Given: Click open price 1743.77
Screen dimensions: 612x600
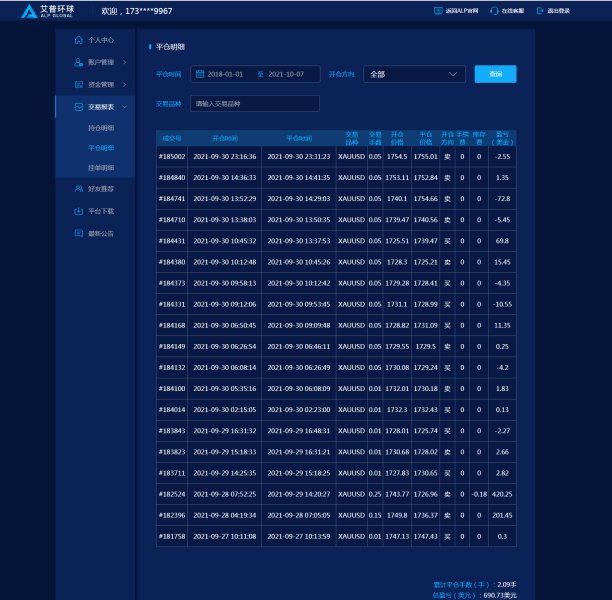Looking at the screenshot, I should coord(397,494).
